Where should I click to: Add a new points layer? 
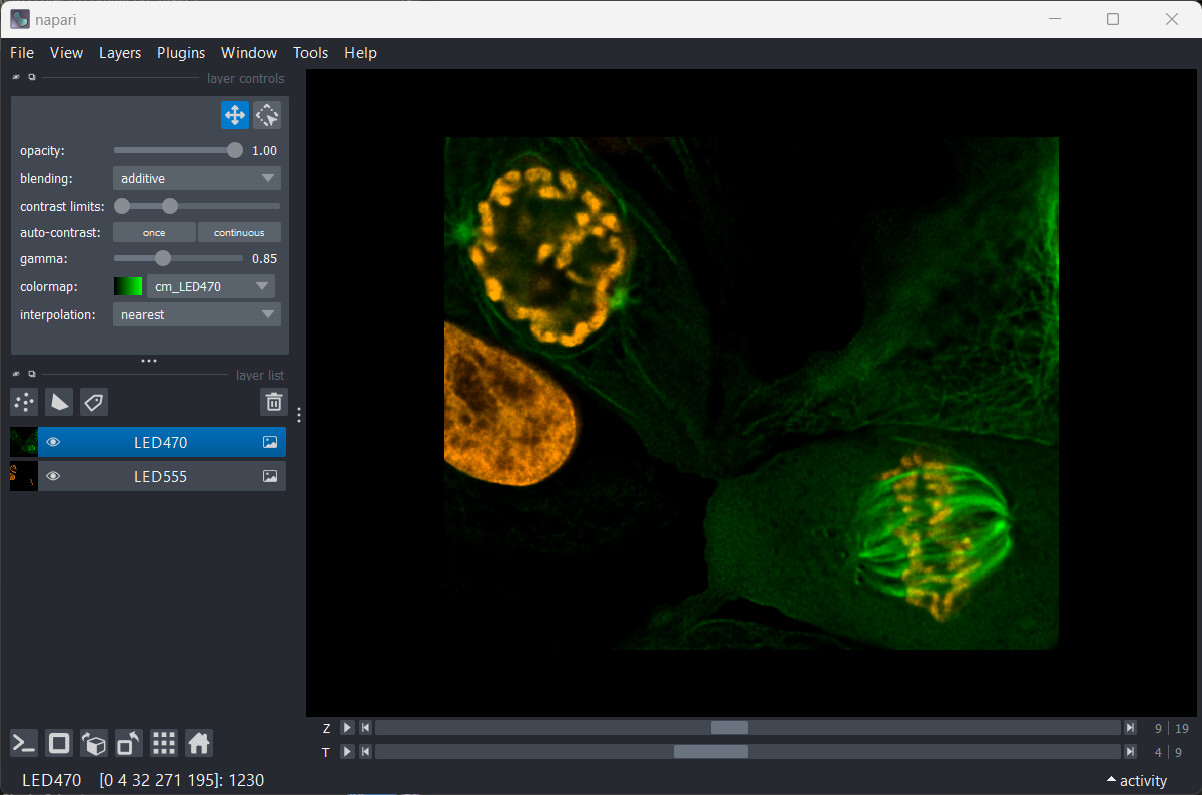(23, 402)
